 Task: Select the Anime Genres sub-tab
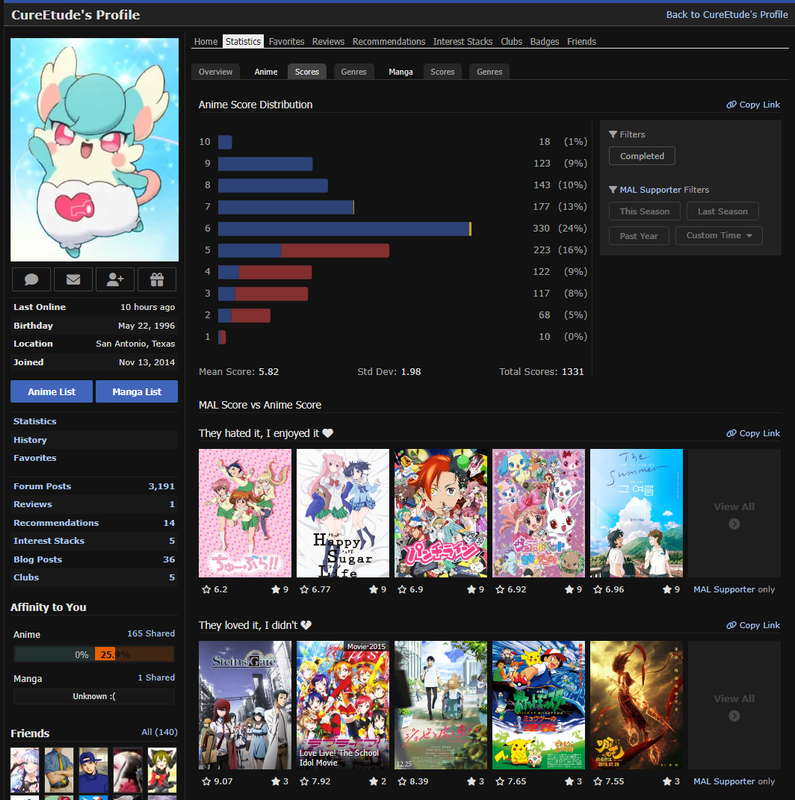354,72
